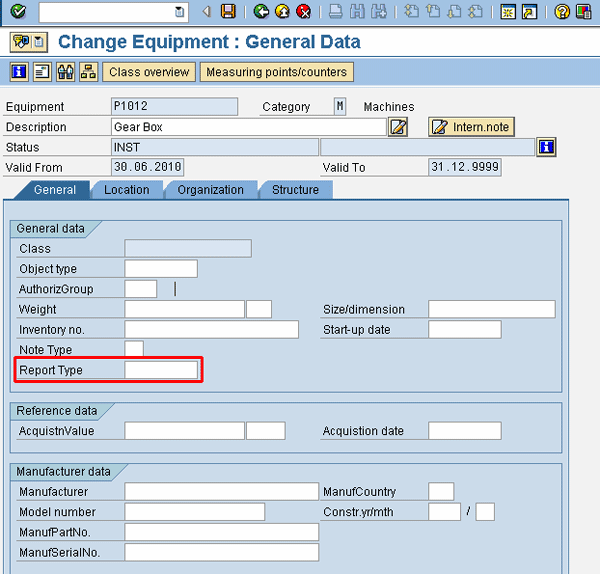Open the Organization tab
Image resolution: width=600 pixels, height=574 pixels.
210,190
